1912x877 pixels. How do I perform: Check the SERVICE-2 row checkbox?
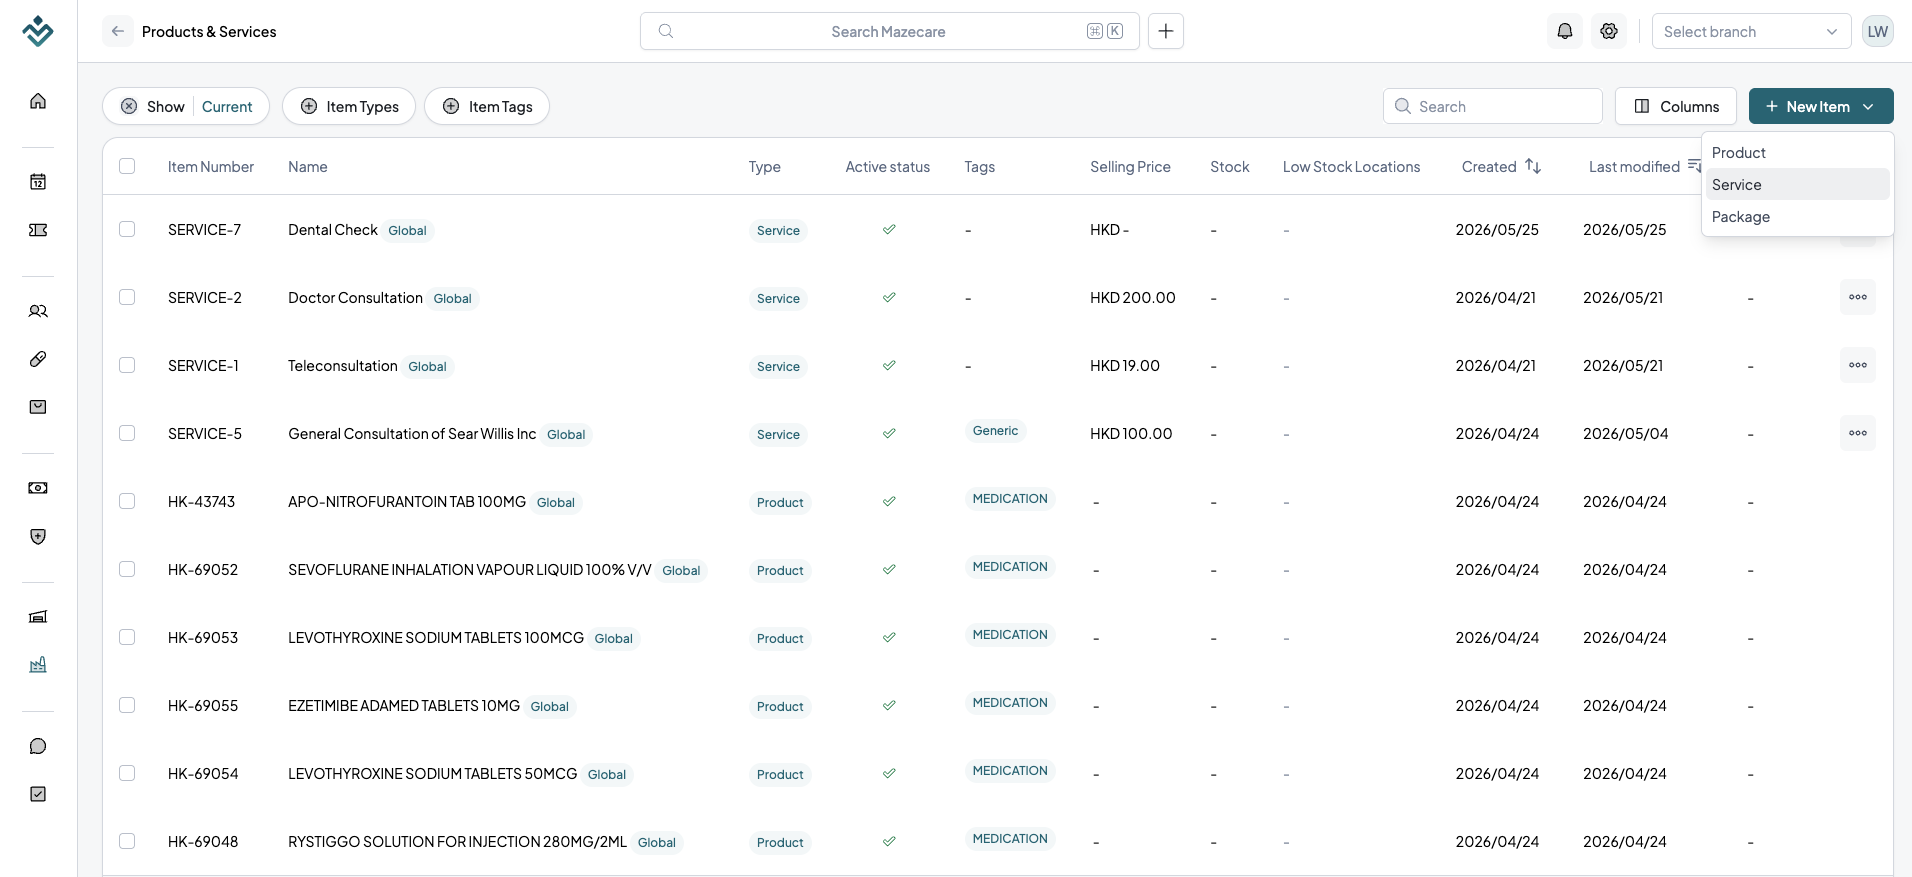point(127,297)
